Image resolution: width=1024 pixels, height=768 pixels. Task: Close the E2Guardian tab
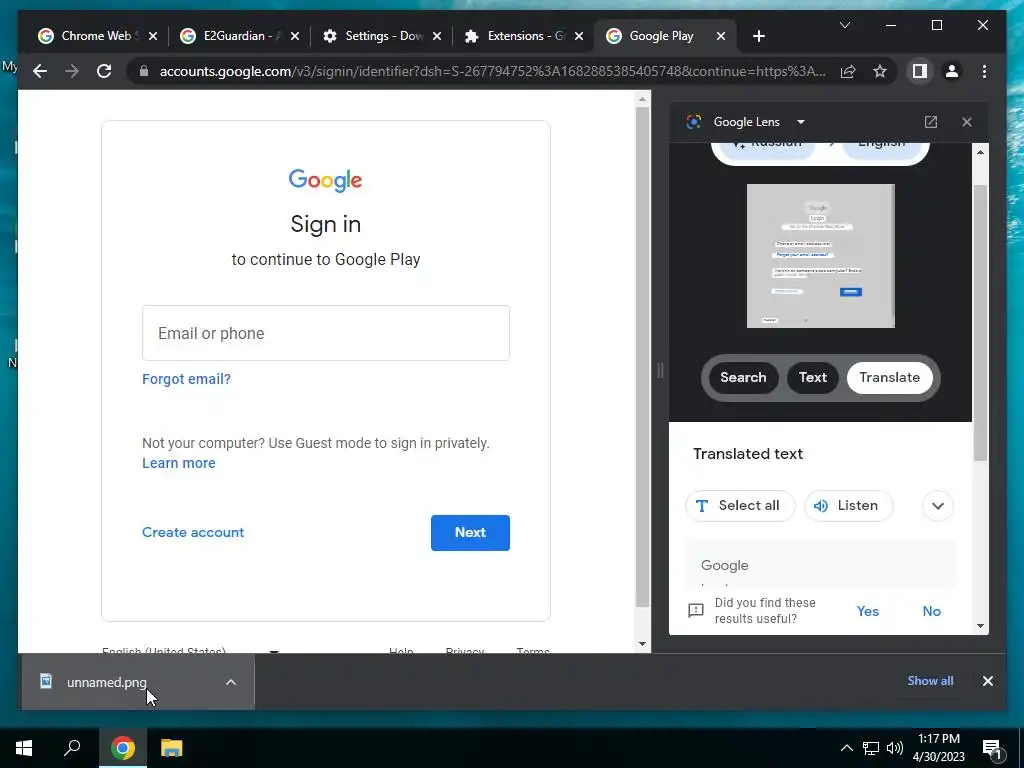pyautogui.click(x=295, y=36)
